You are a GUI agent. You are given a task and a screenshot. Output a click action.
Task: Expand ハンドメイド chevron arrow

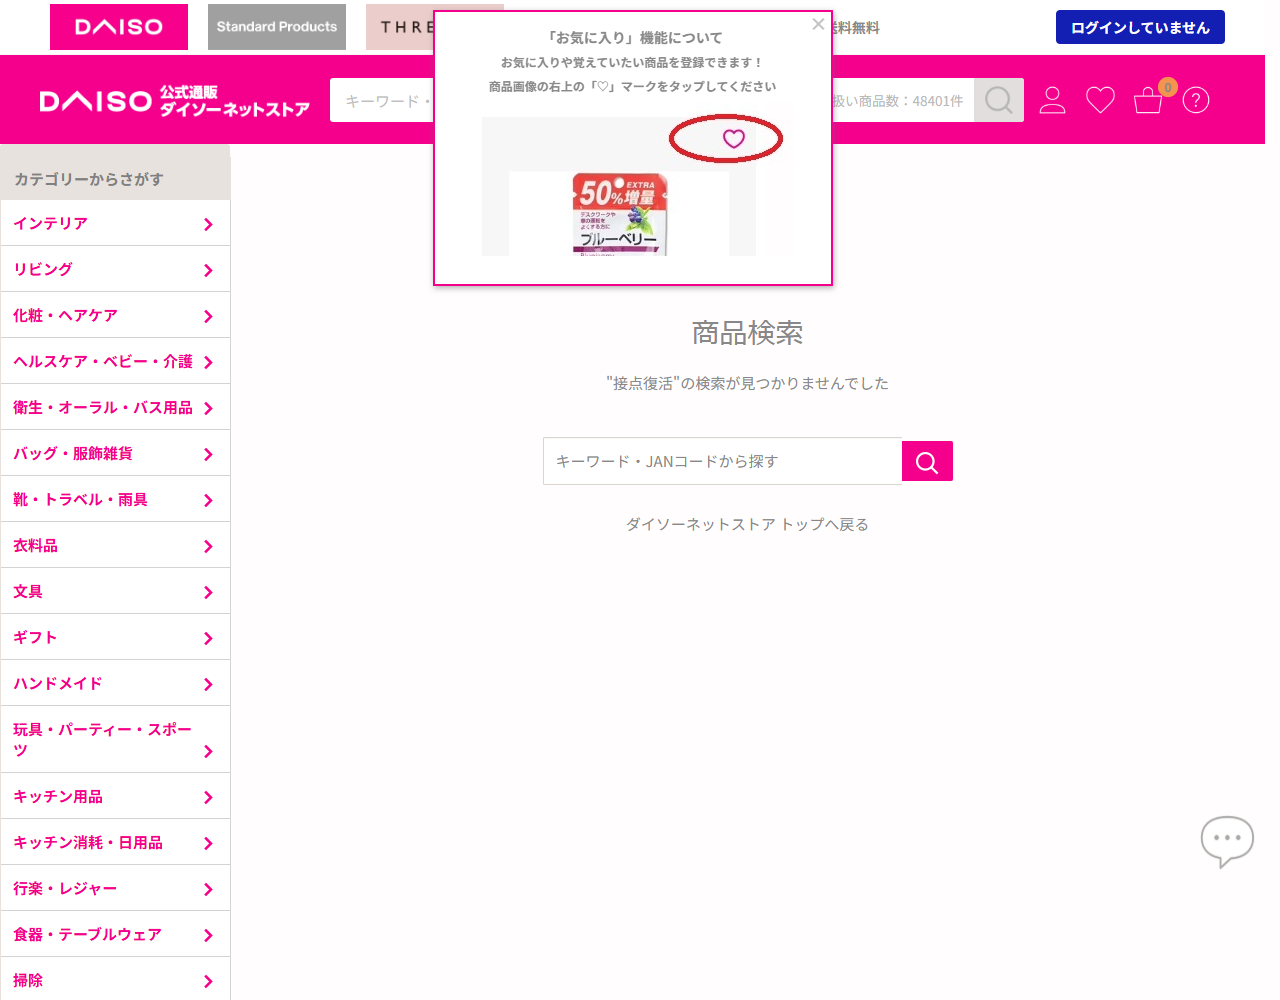coord(208,684)
